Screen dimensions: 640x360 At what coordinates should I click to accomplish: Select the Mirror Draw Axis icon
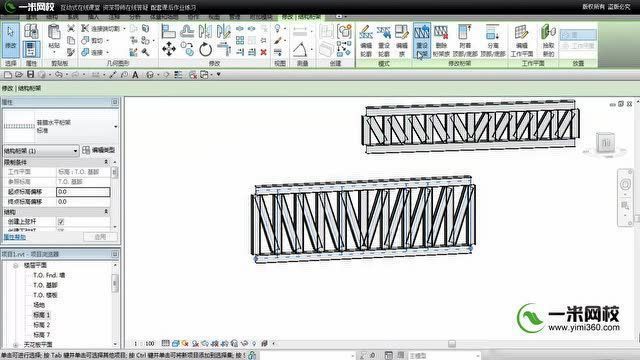(223, 31)
